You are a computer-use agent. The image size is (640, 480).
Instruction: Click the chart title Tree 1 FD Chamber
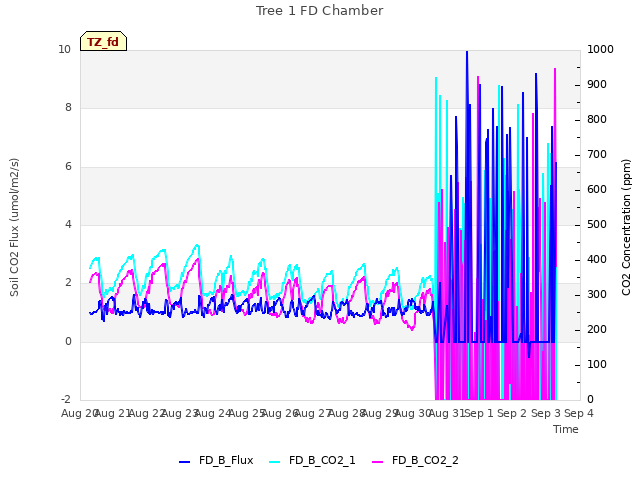[320, 11]
